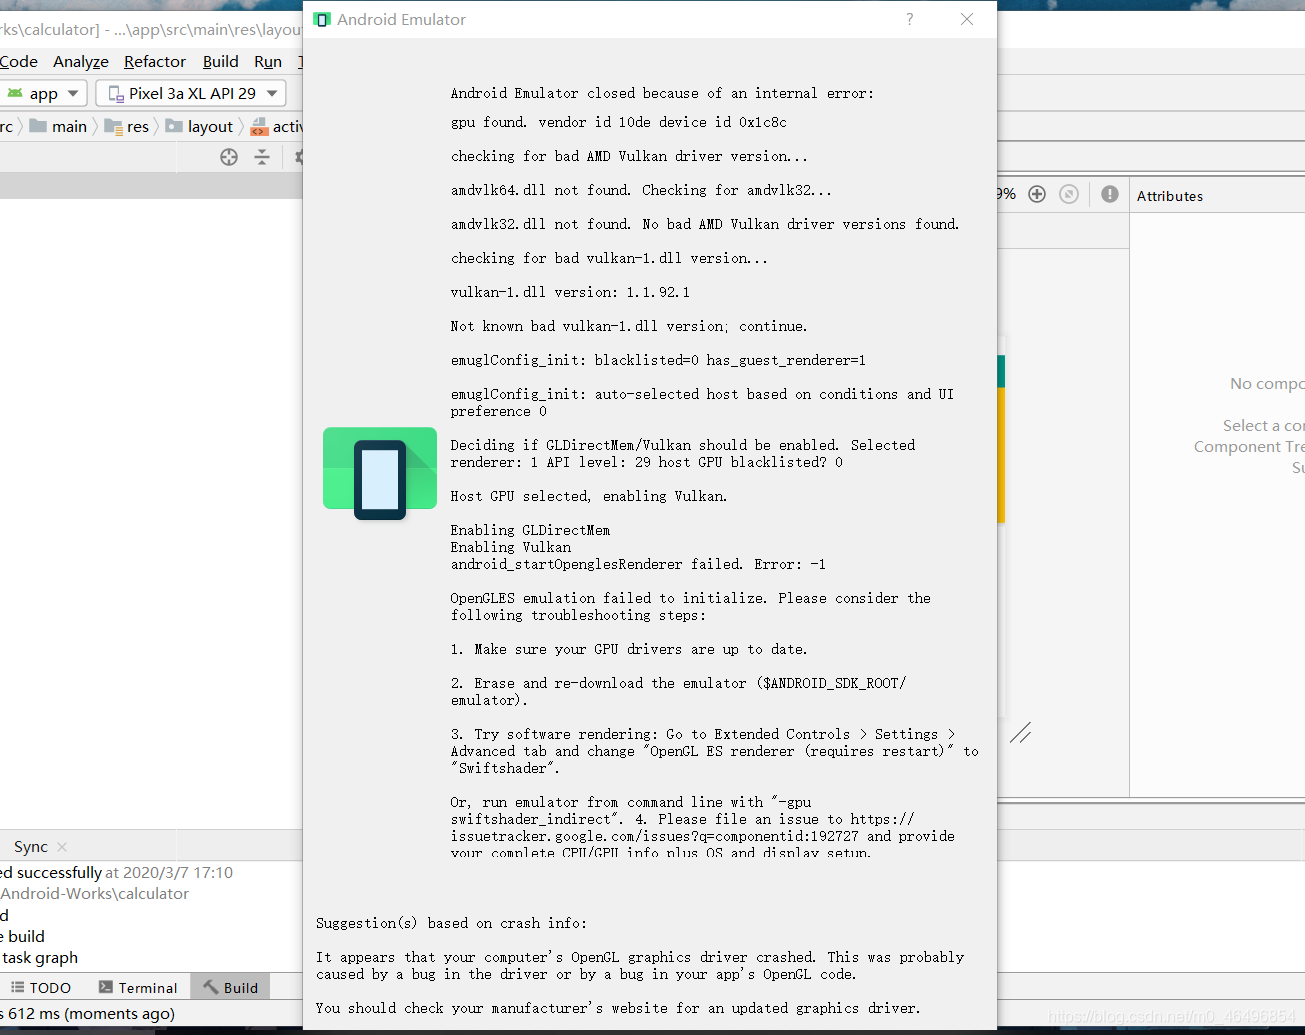Click the help question mark in the emulator dialog
The image size is (1305, 1035).
(909, 19)
